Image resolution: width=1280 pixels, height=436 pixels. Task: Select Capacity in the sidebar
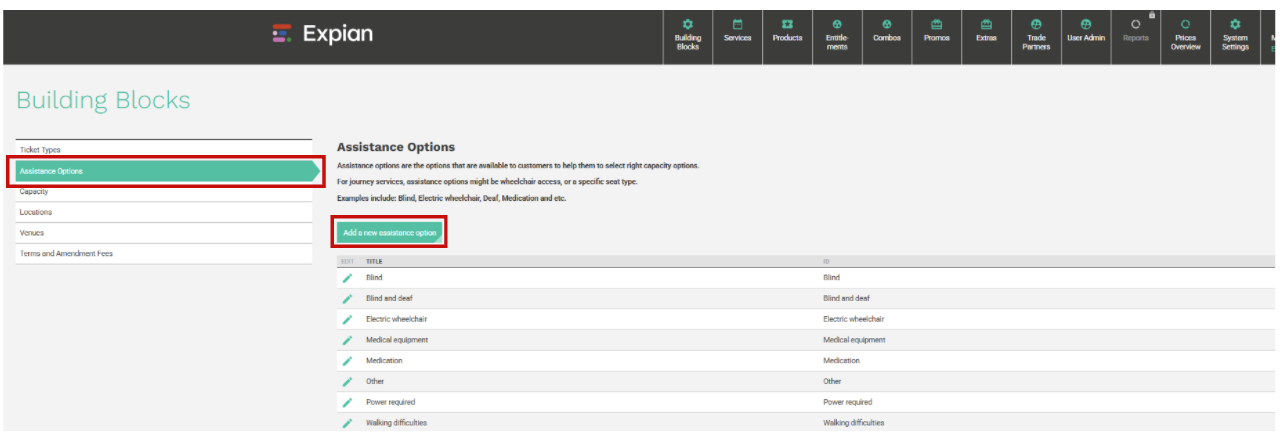coord(164,192)
